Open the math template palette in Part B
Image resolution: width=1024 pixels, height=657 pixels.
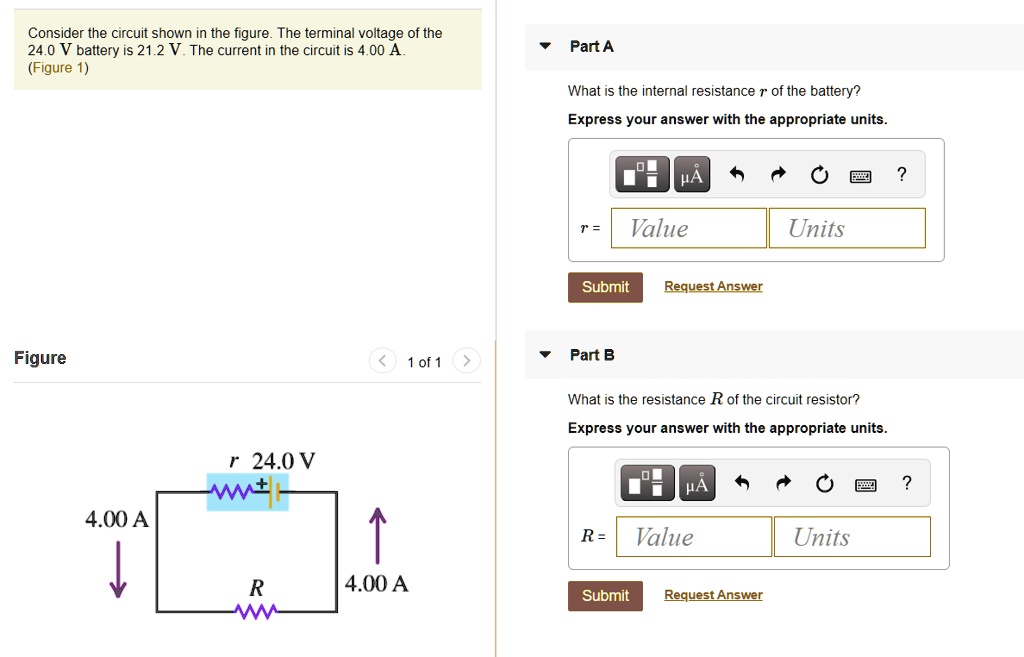pos(646,482)
